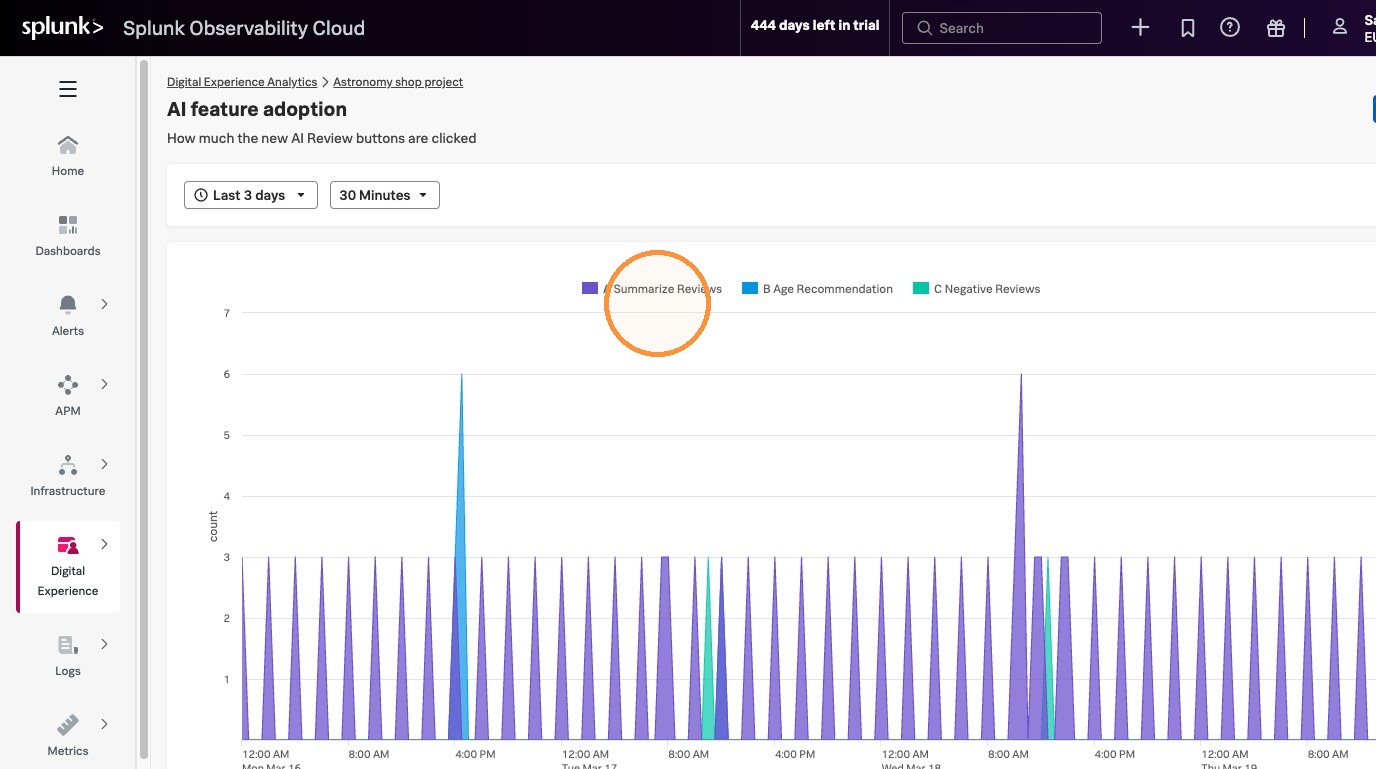
Task: Expand the Infrastructure submenu chevron
Action: [x=104, y=464]
